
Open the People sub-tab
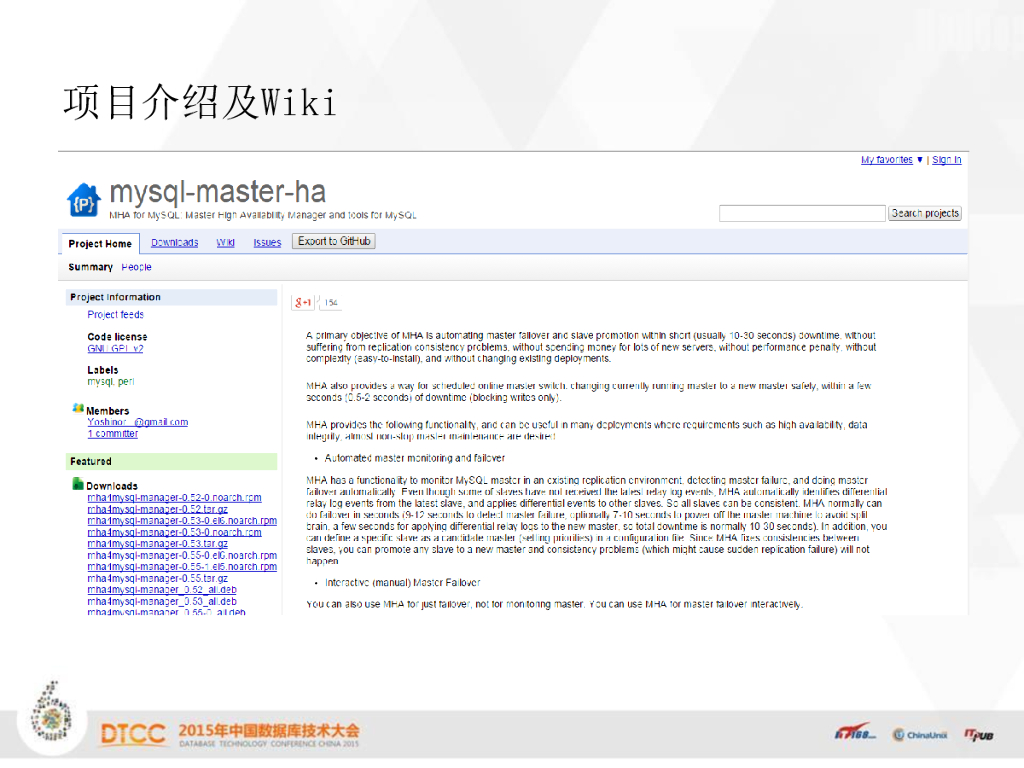136,267
